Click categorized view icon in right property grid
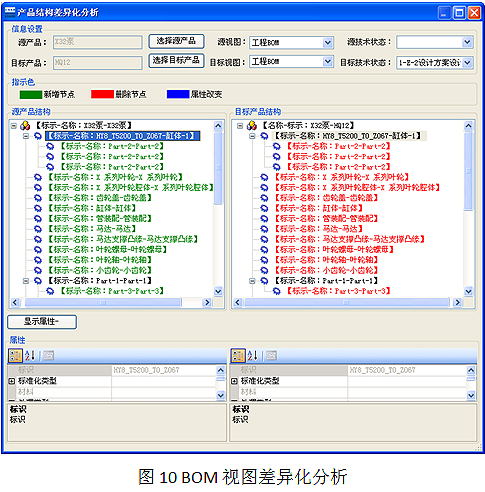The height and width of the screenshot is (492, 485). coord(238,356)
